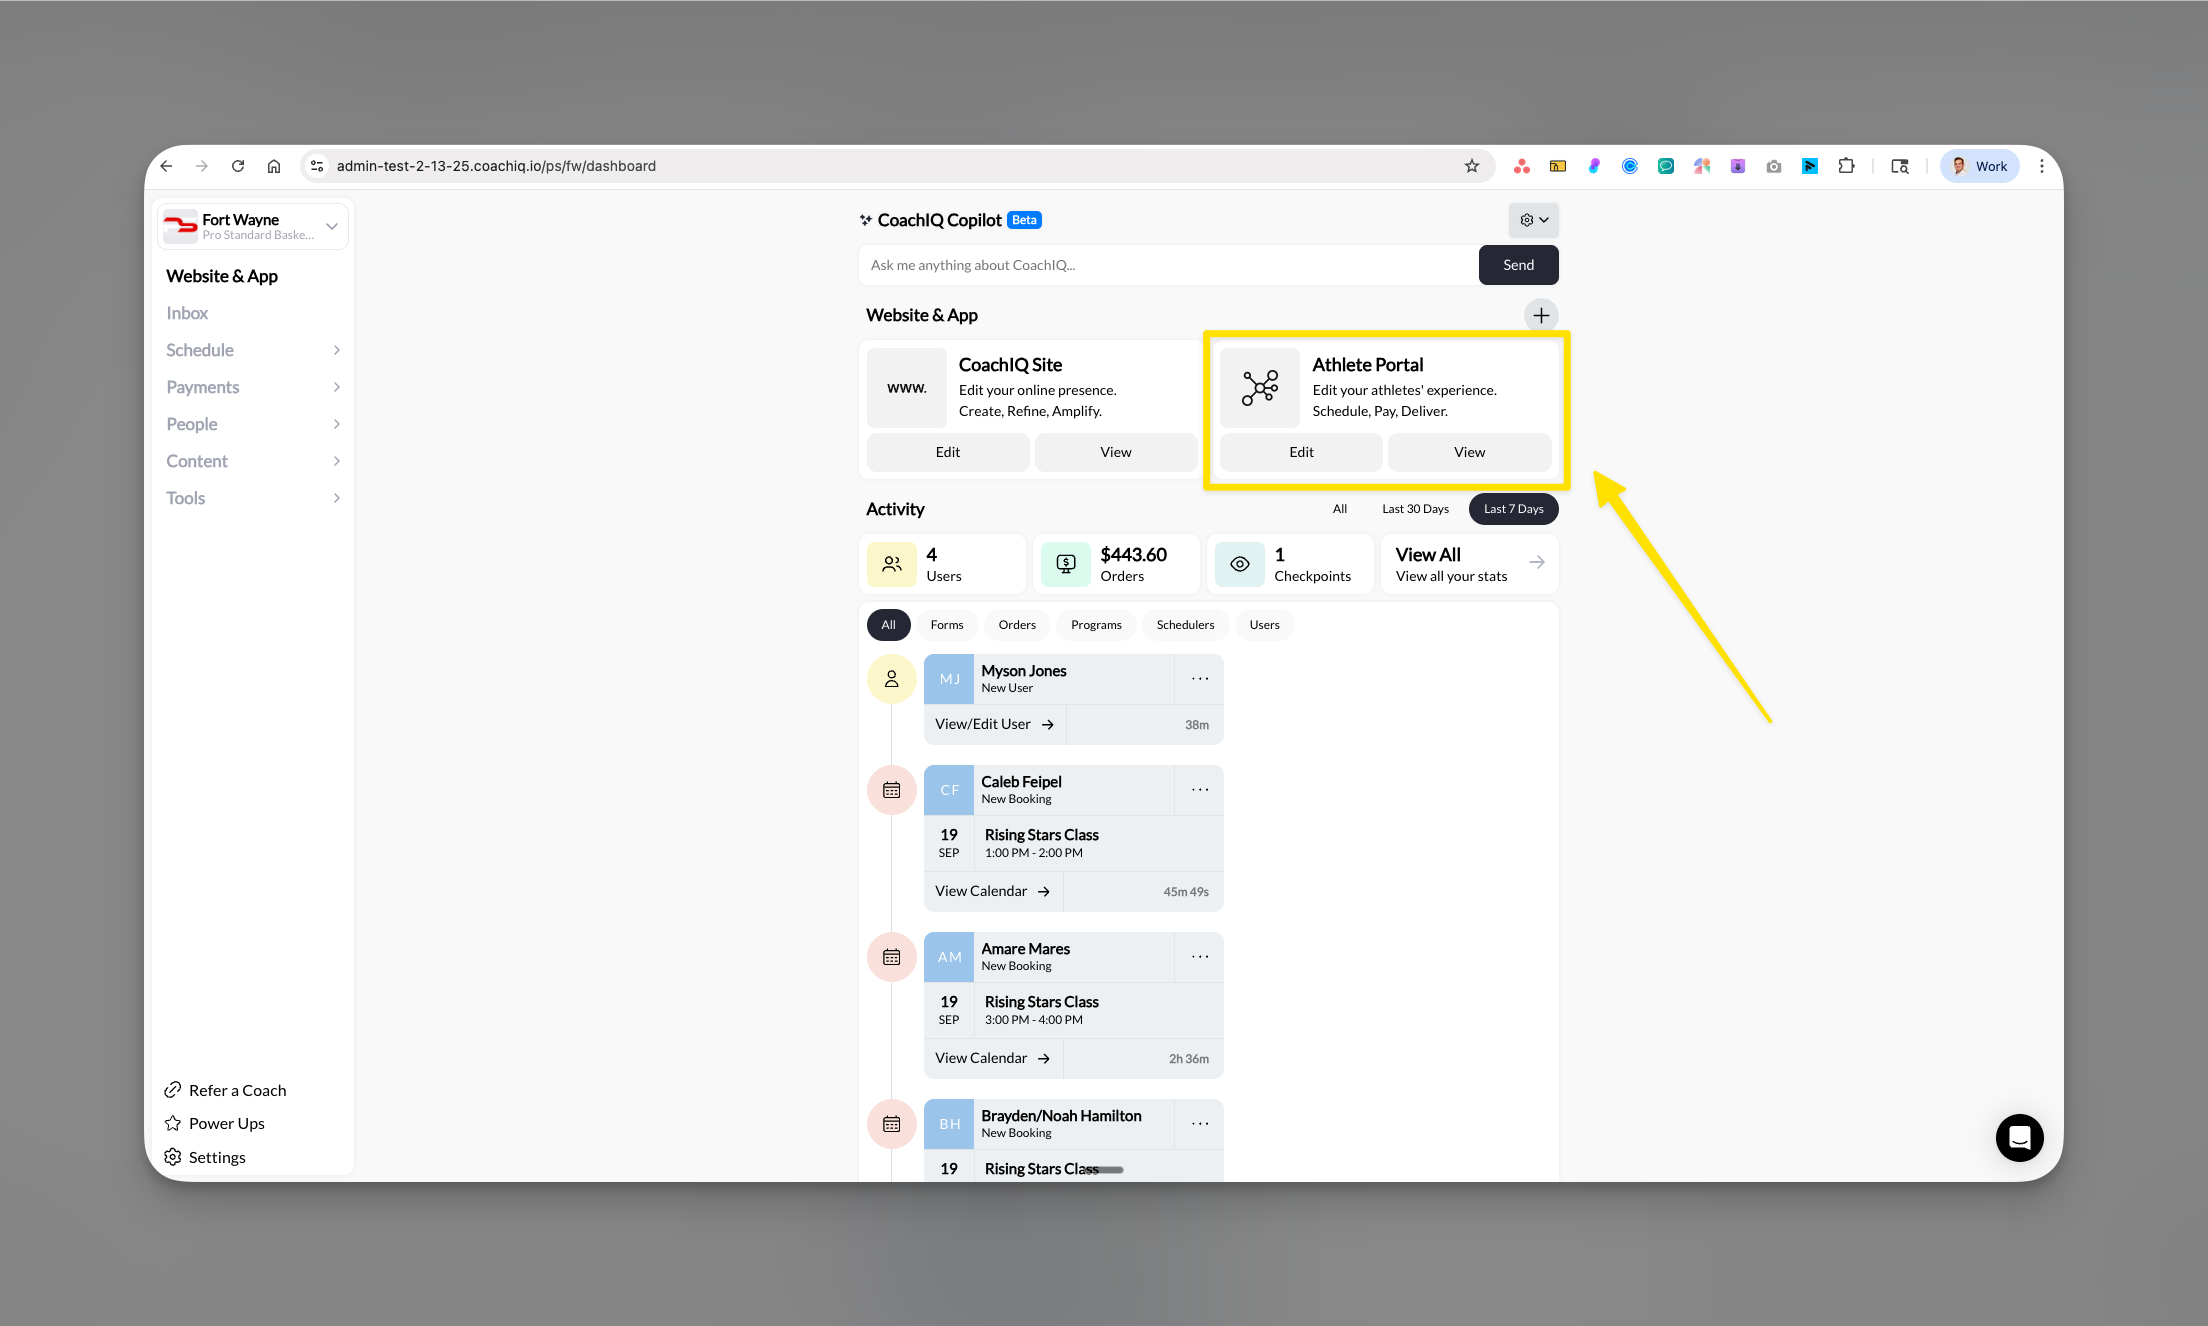Open Copilot settings gear dropdown
This screenshot has width=2208, height=1326.
[1533, 220]
